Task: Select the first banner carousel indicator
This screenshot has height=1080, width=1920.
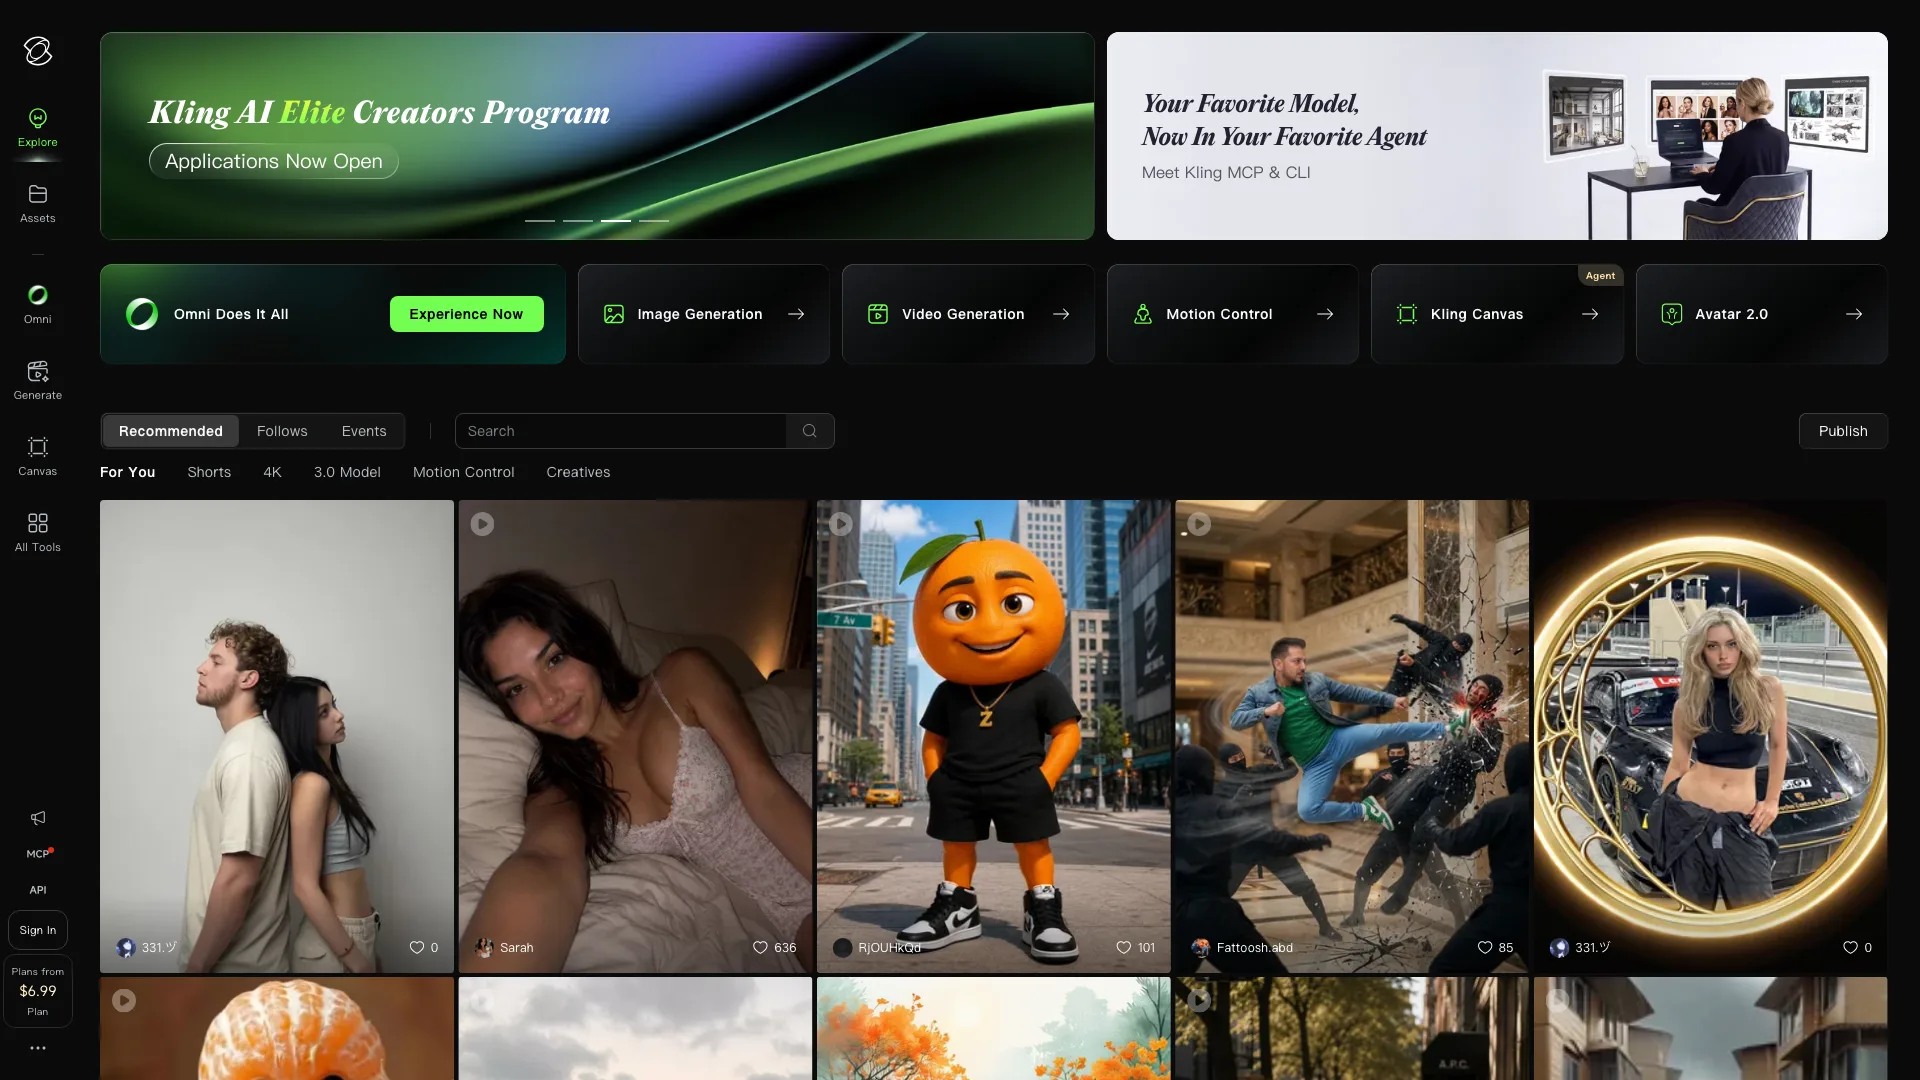Action: point(540,220)
